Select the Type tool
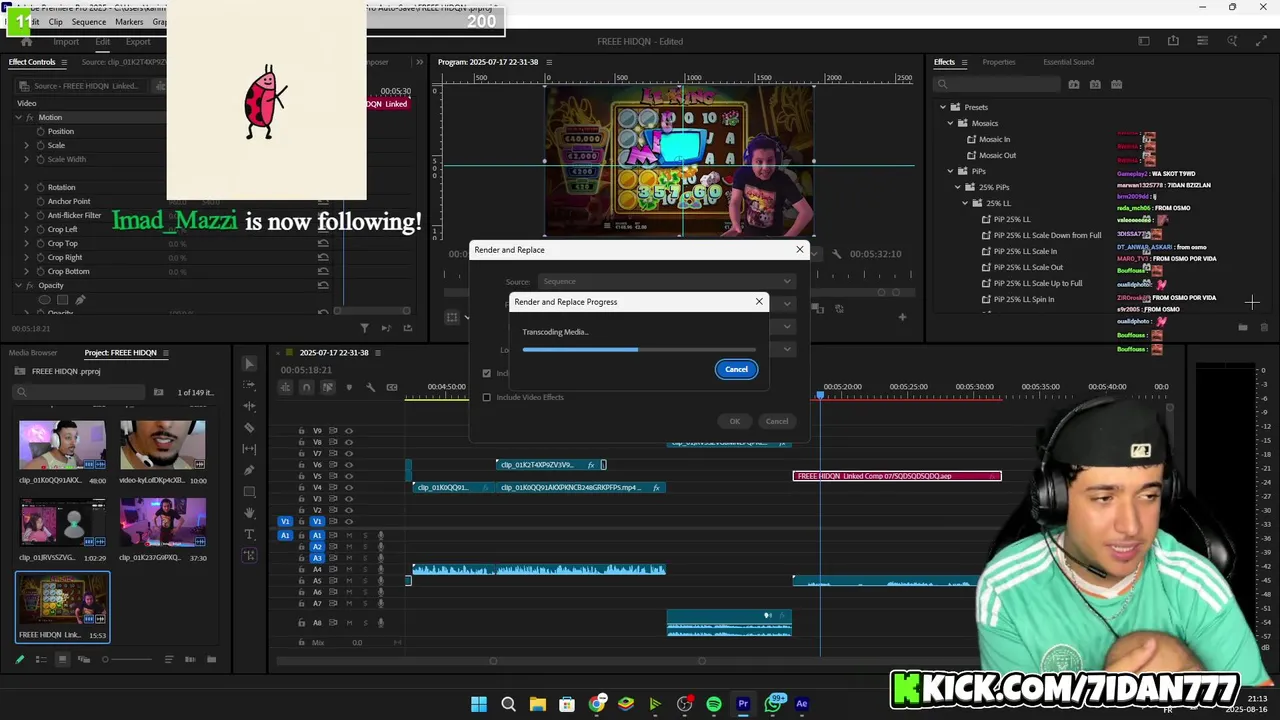The width and height of the screenshot is (1280, 720). click(249, 534)
